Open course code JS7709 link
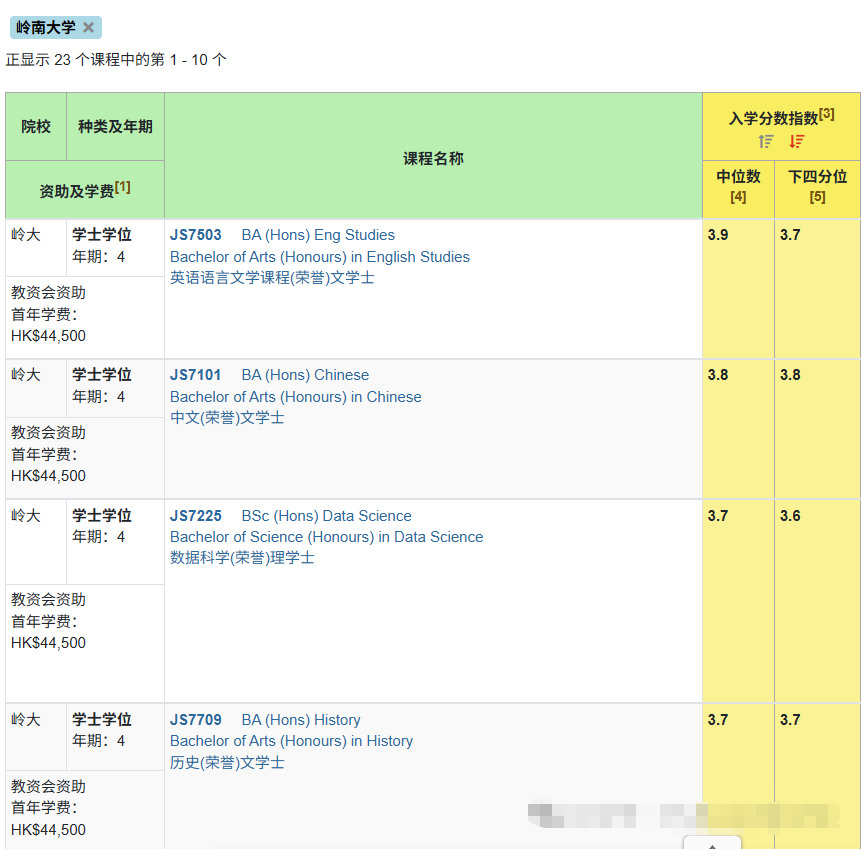 pos(195,720)
